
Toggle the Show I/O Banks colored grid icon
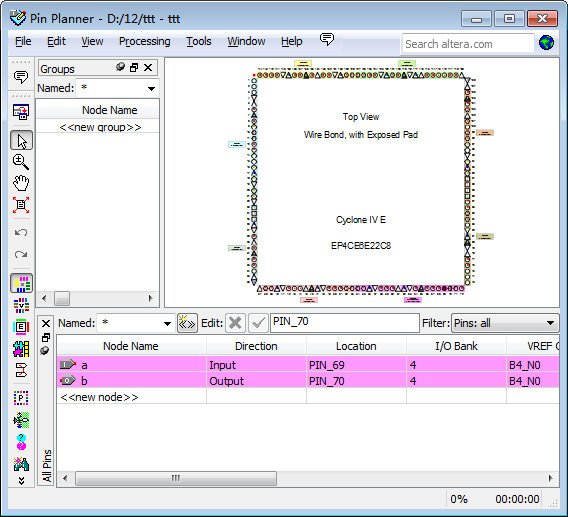21,283
